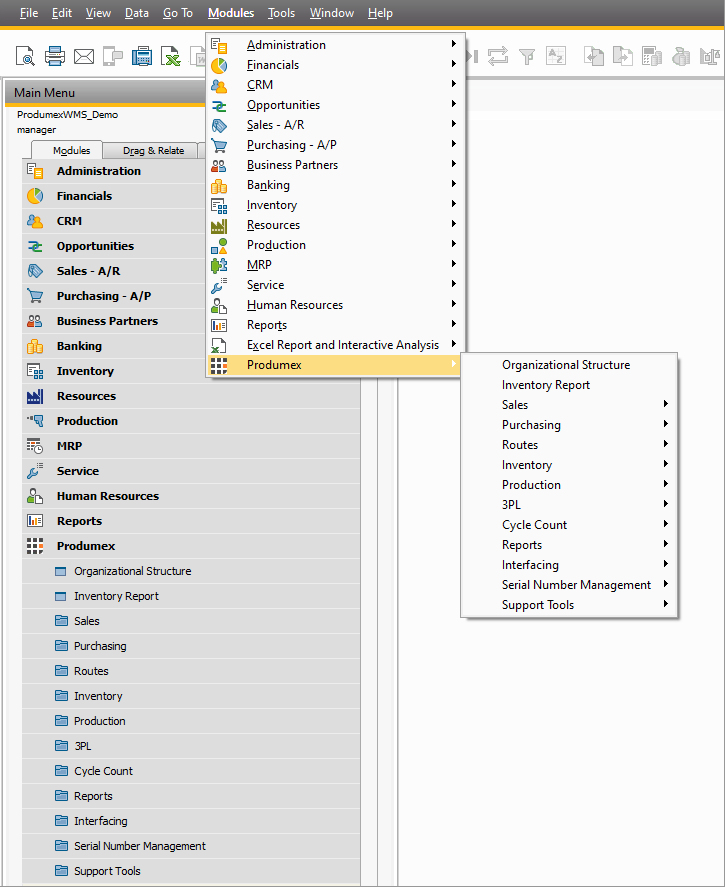Click the Sort A-Z toolbar icon
Image resolution: width=725 pixels, height=887 pixels.
coord(556,56)
